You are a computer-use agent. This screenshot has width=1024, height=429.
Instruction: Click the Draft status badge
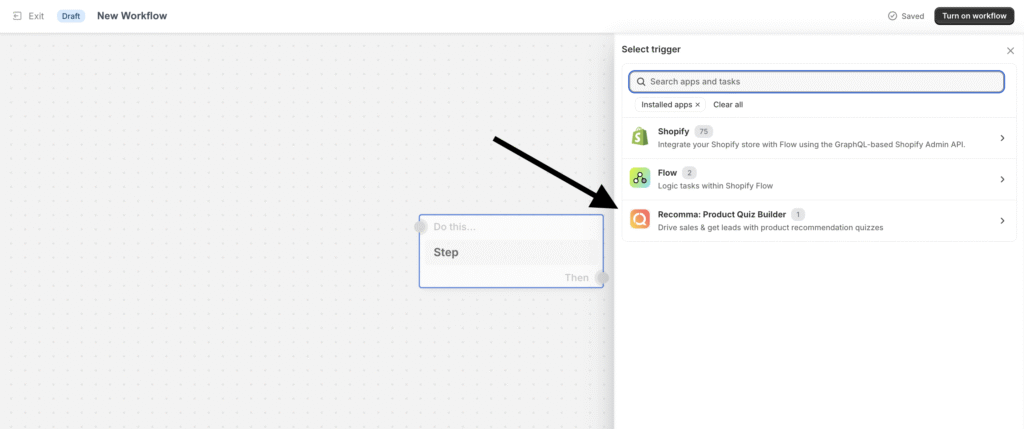71,16
